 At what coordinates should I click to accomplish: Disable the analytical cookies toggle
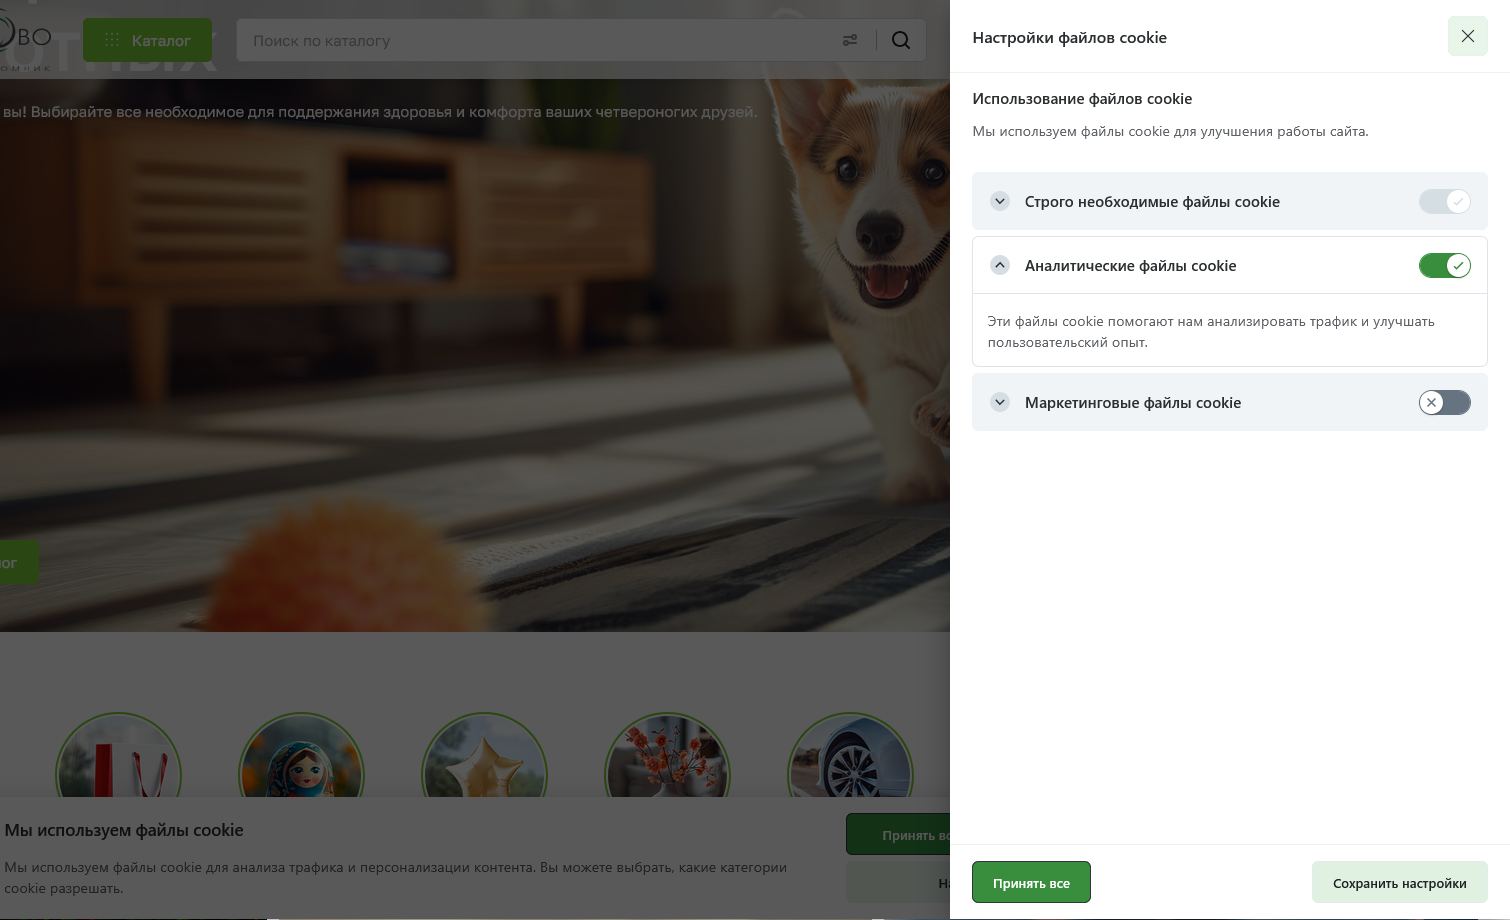click(x=1444, y=265)
